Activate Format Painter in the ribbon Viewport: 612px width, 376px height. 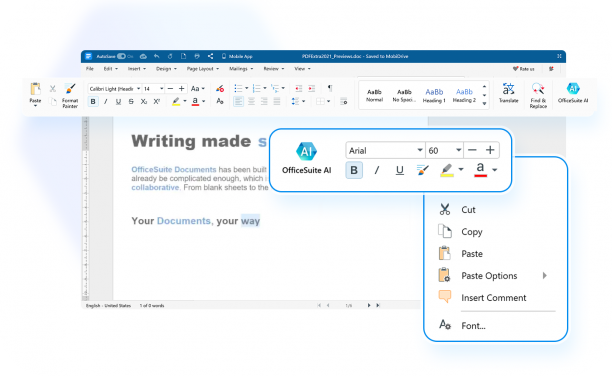click(x=70, y=95)
